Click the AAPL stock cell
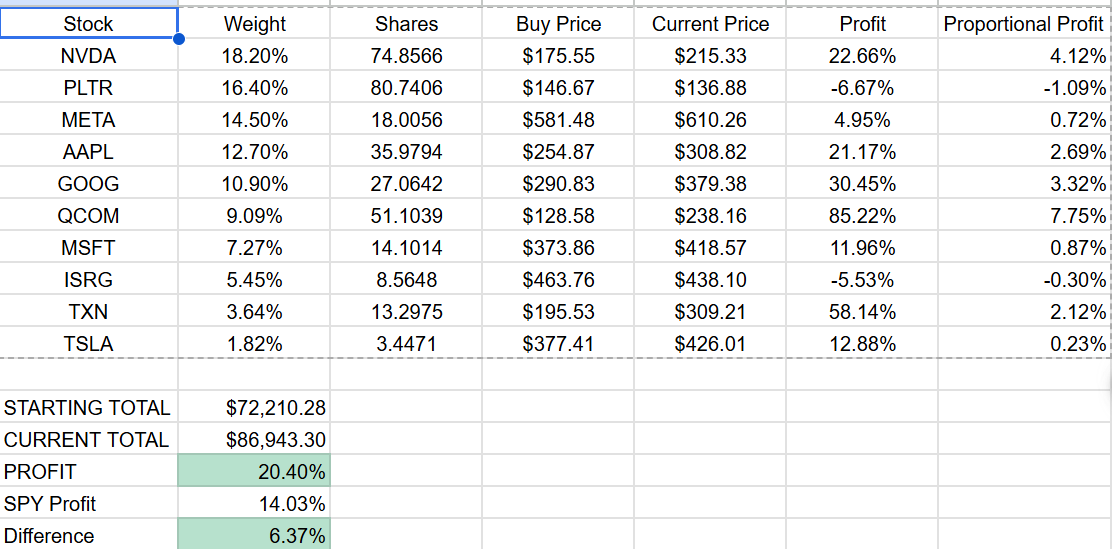Viewport: 1112px width, 549px height. 89,152
